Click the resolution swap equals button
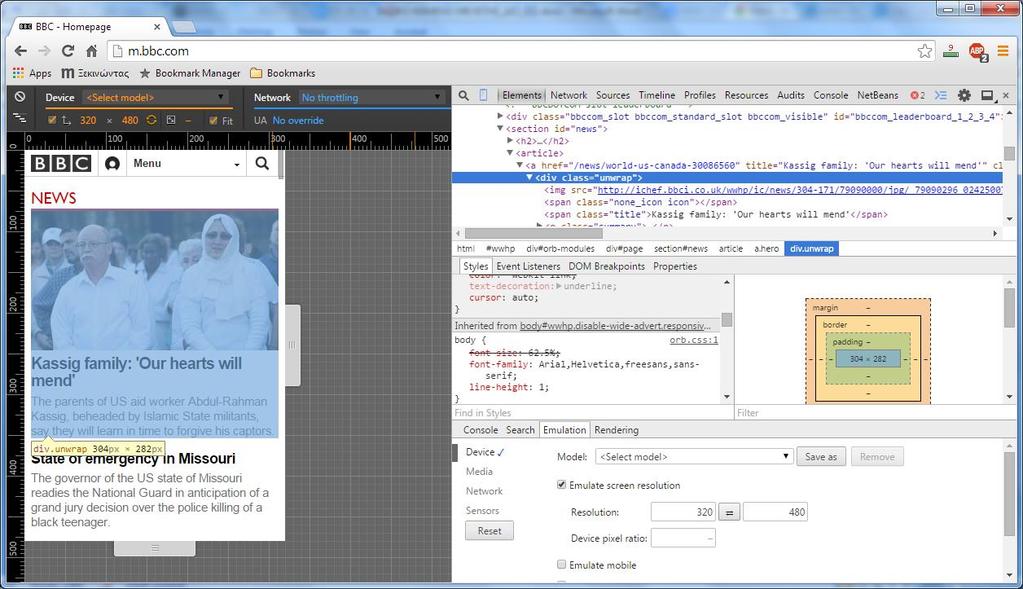The width and height of the screenshot is (1023, 589). click(x=729, y=513)
